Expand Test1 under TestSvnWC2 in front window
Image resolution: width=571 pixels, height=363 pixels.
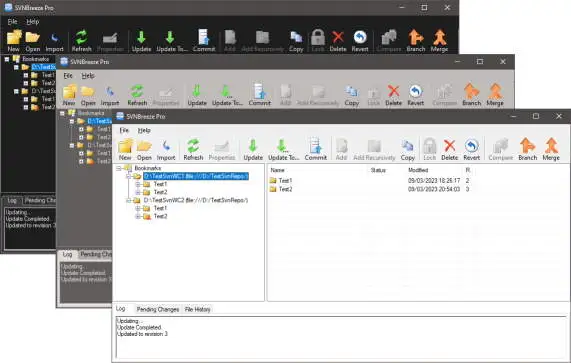(x=138, y=208)
